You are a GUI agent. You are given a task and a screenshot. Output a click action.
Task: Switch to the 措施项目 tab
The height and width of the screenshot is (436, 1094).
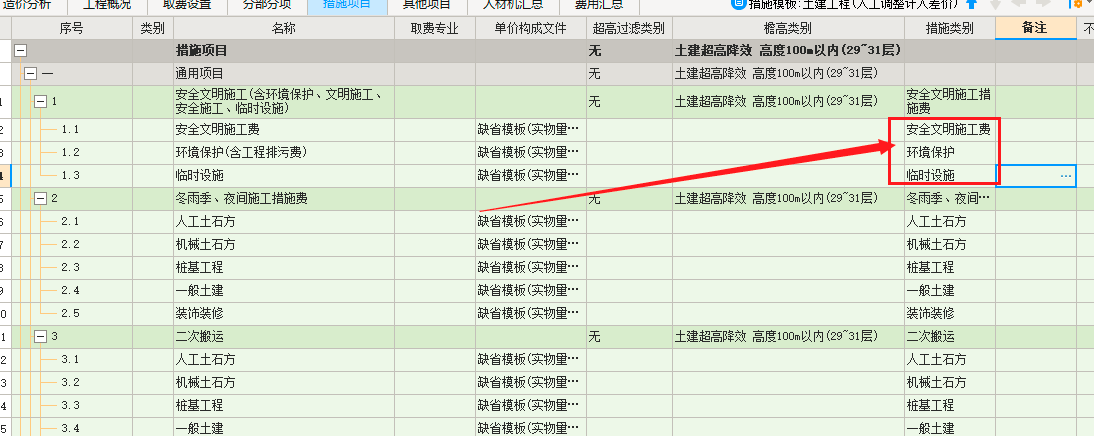tap(347, 6)
